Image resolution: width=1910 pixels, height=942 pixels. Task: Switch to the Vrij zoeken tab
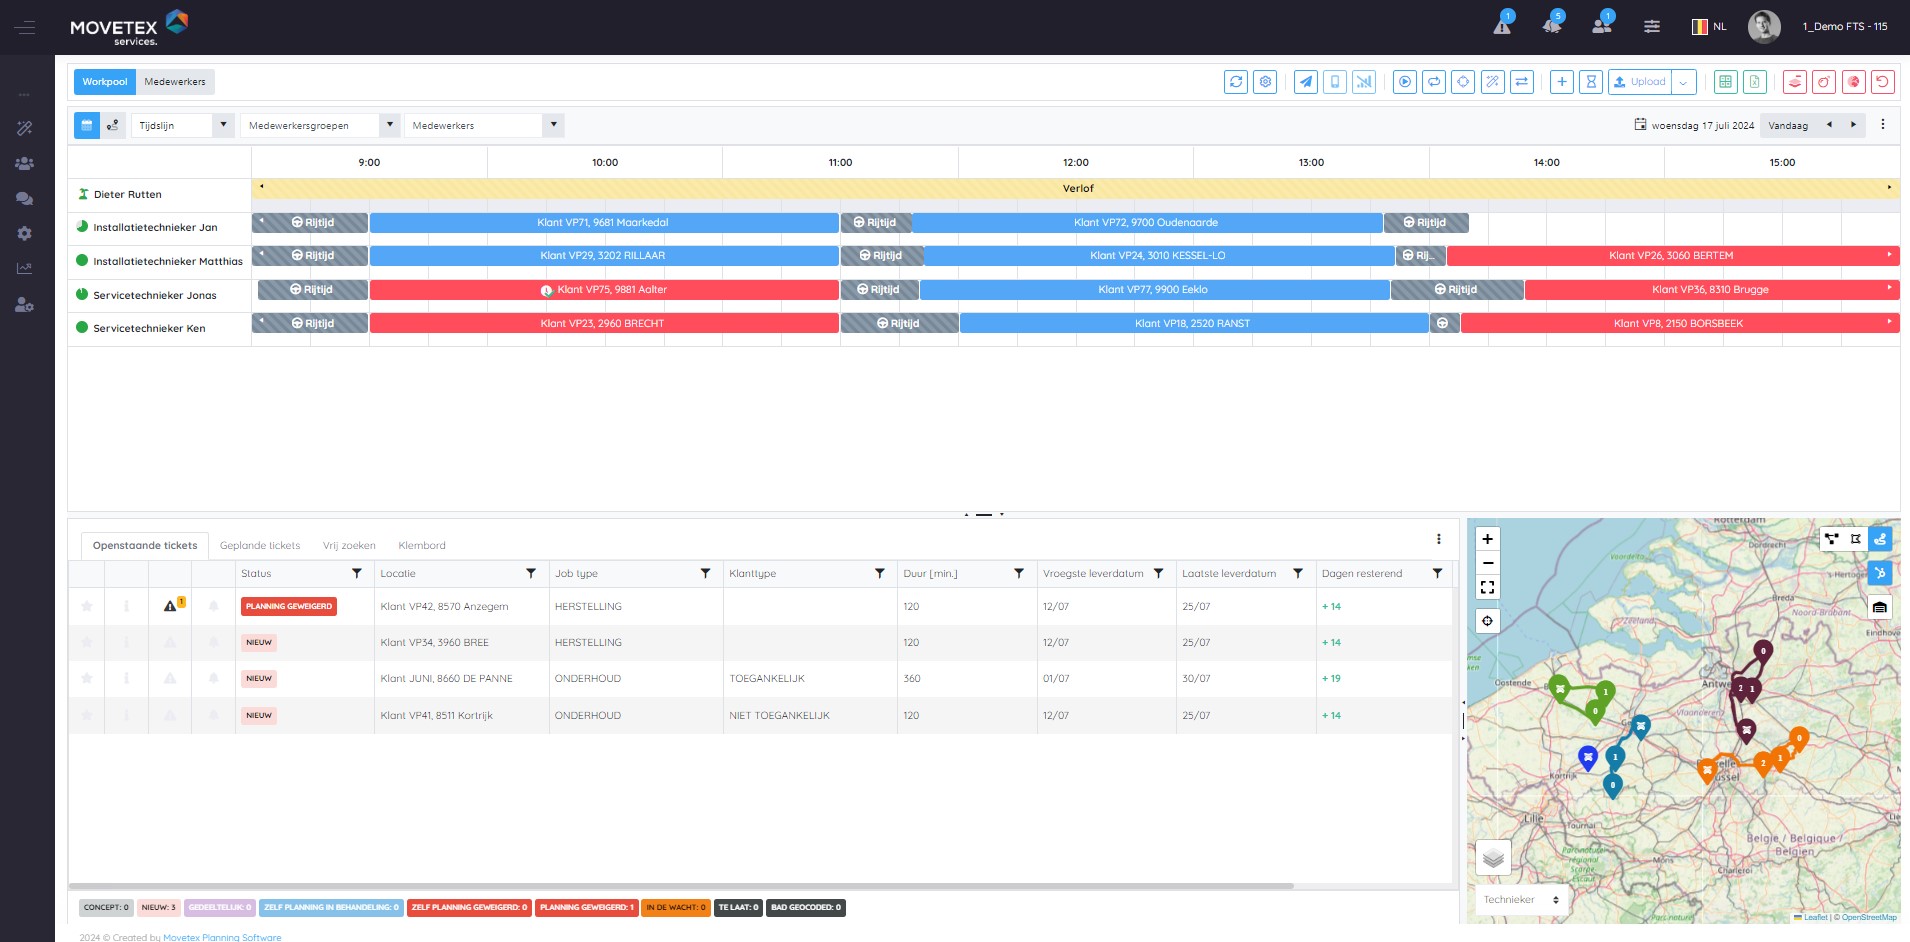click(x=349, y=546)
